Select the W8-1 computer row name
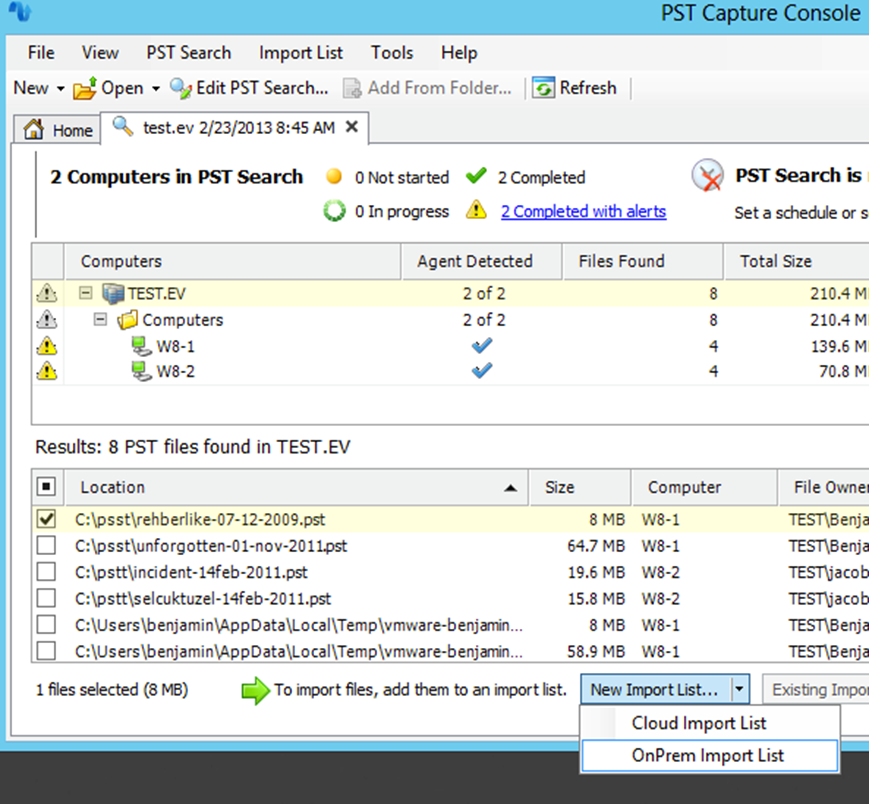Viewport: 869px width, 804px height. 176,346
